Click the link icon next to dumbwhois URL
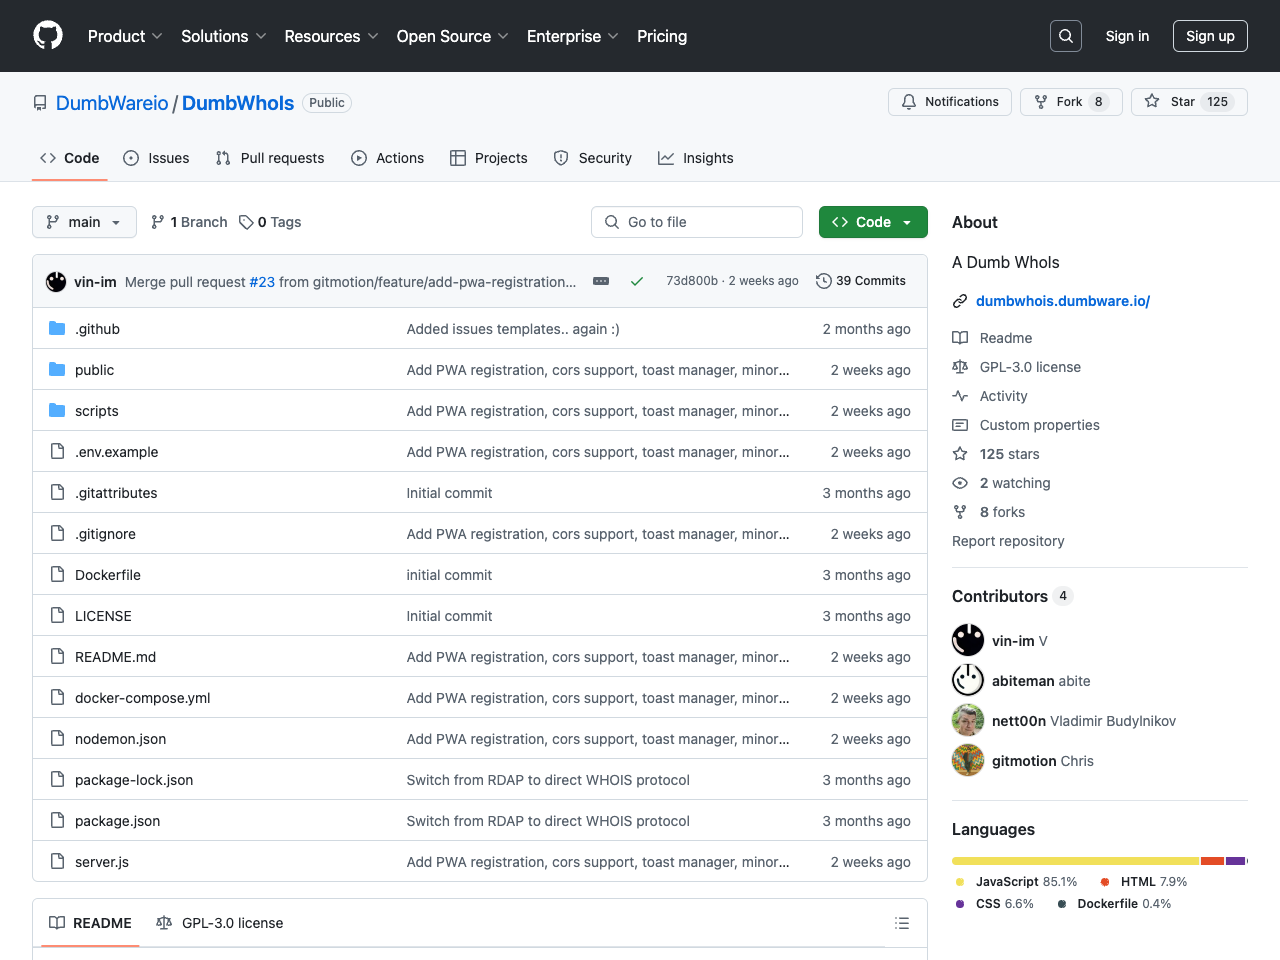Screen dimensions: 1280x960 pyautogui.click(x=960, y=301)
